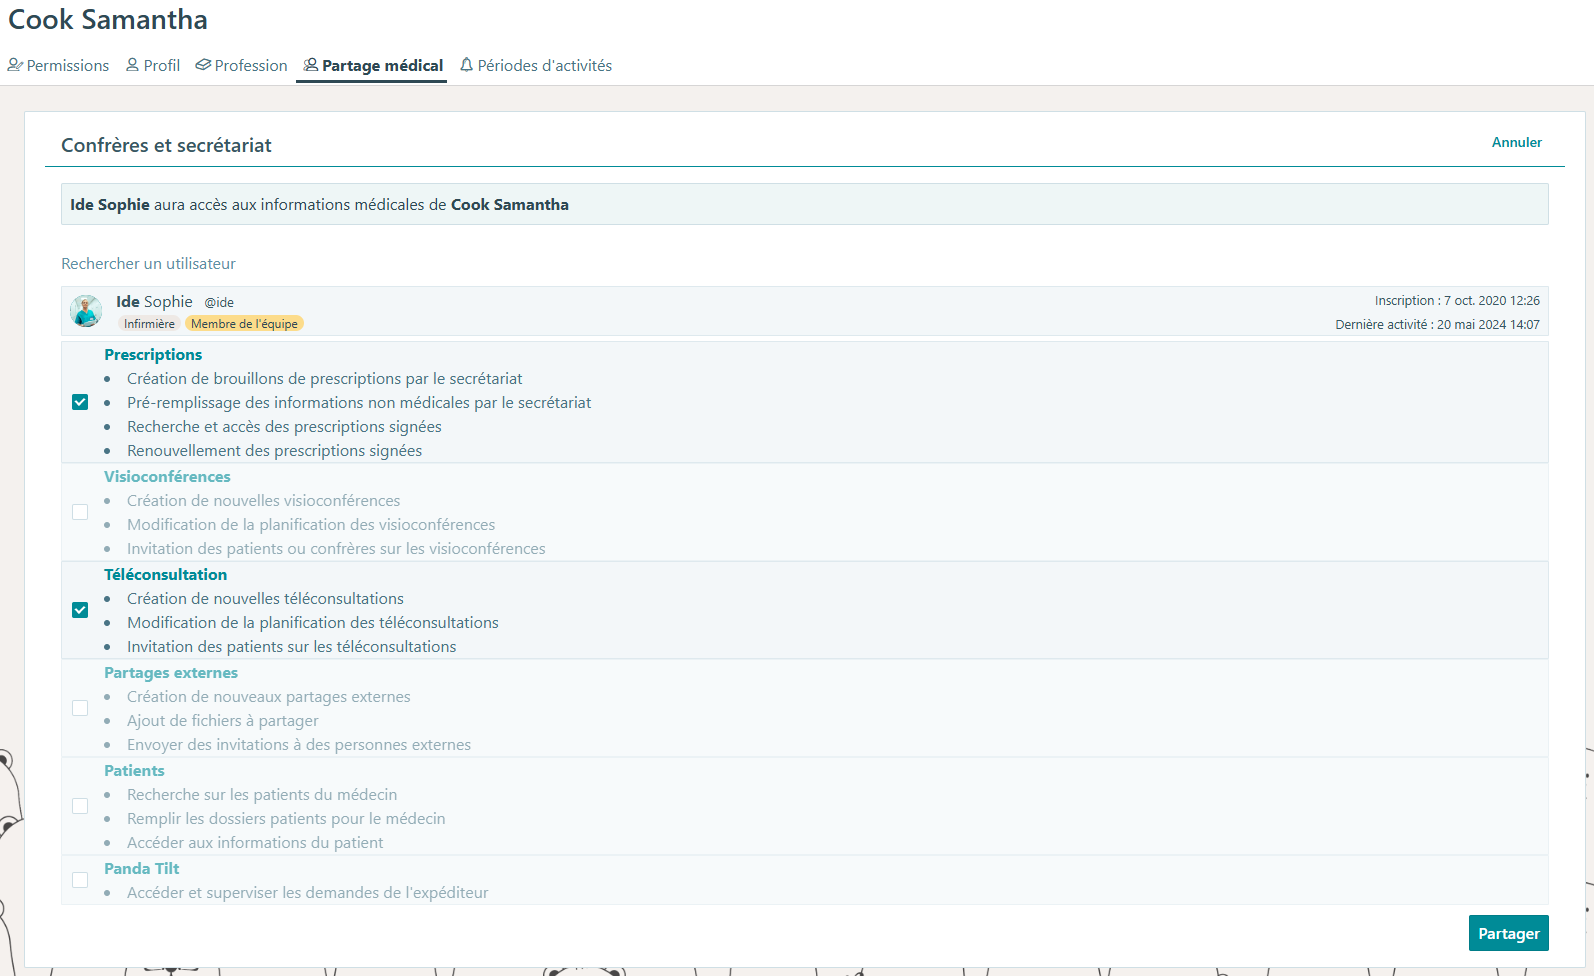Image resolution: width=1594 pixels, height=976 pixels.
Task: Check the Patients permission checkbox
Action: [80, 806]
